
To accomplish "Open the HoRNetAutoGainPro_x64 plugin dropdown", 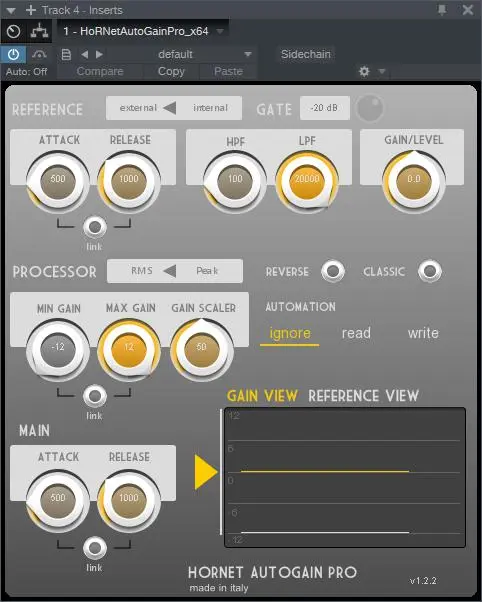I will click(220, 31).
